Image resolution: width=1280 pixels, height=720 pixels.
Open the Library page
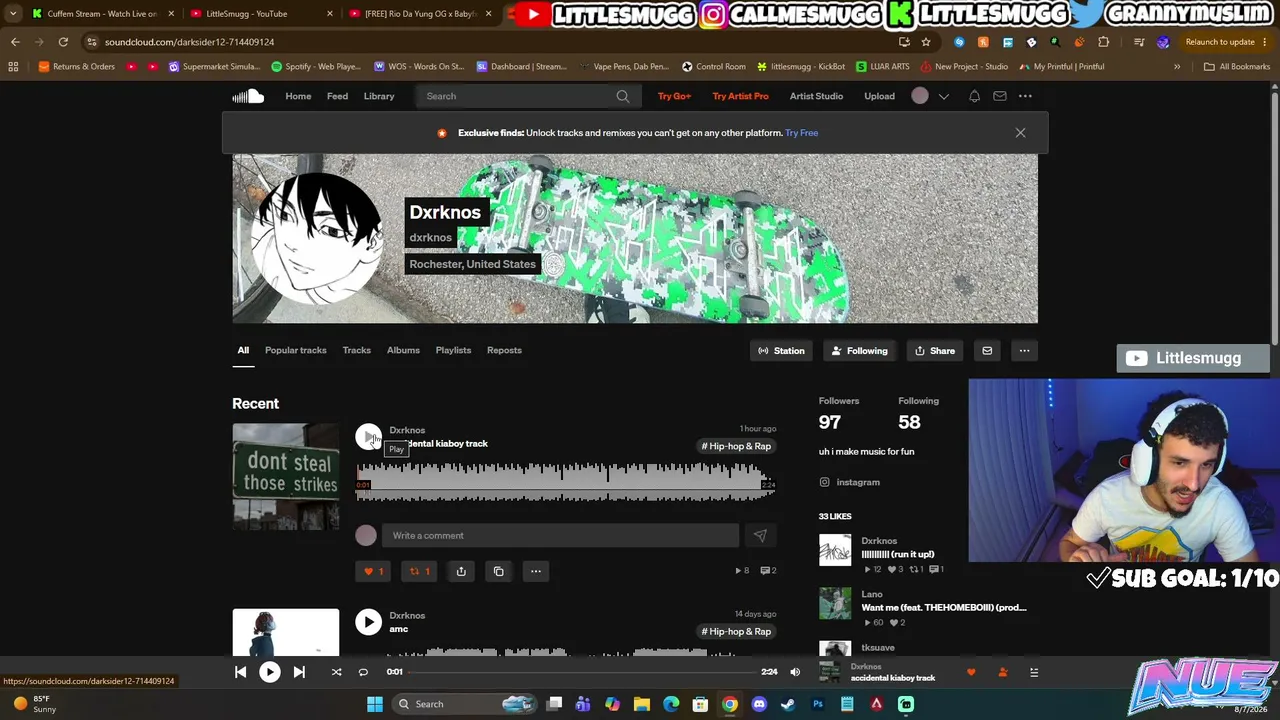pos(379,96)
